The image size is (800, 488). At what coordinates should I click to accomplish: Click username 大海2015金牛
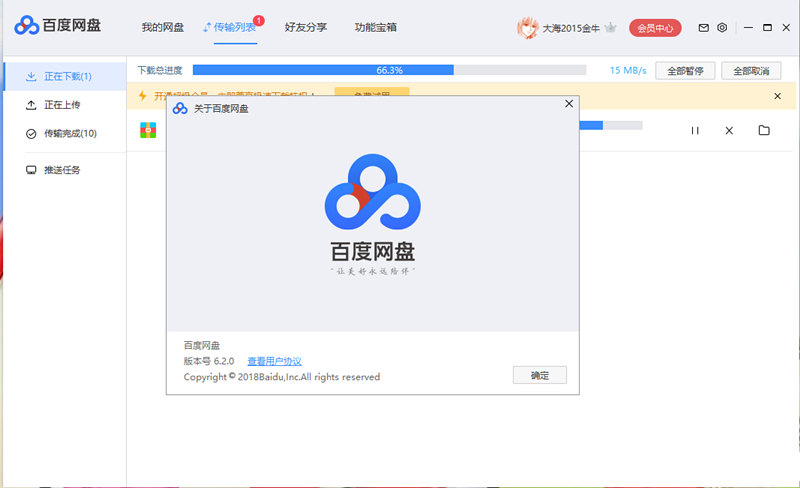tap(571, 28)
